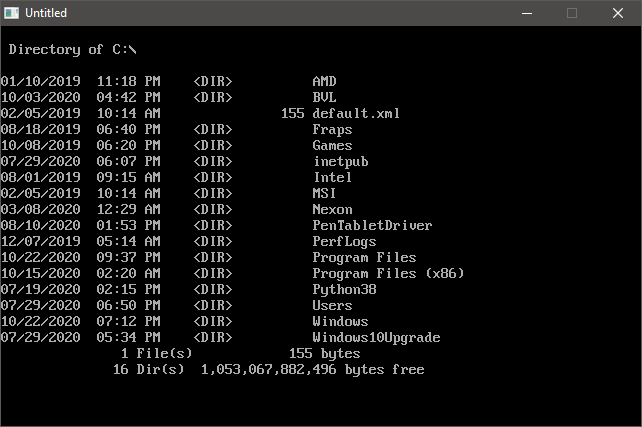Click the date 01/10/2019 on AMD row
The image size is (642, 427).
pyautogui.click(x=41, y=81)
